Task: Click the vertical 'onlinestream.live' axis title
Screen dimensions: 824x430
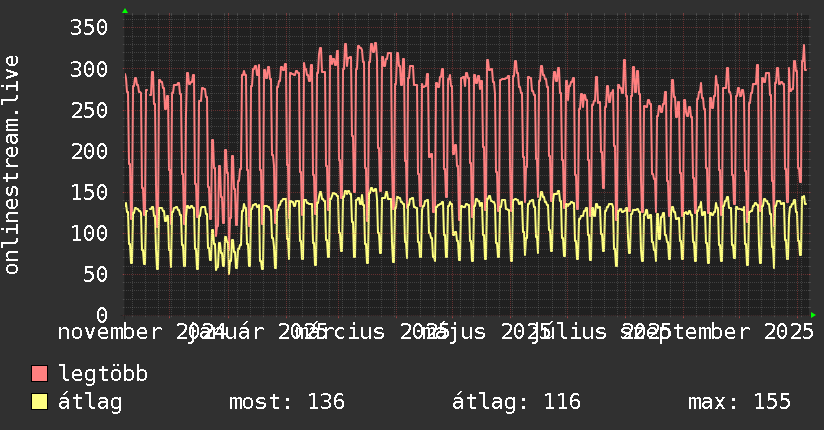Action: [x=11, y=165]
